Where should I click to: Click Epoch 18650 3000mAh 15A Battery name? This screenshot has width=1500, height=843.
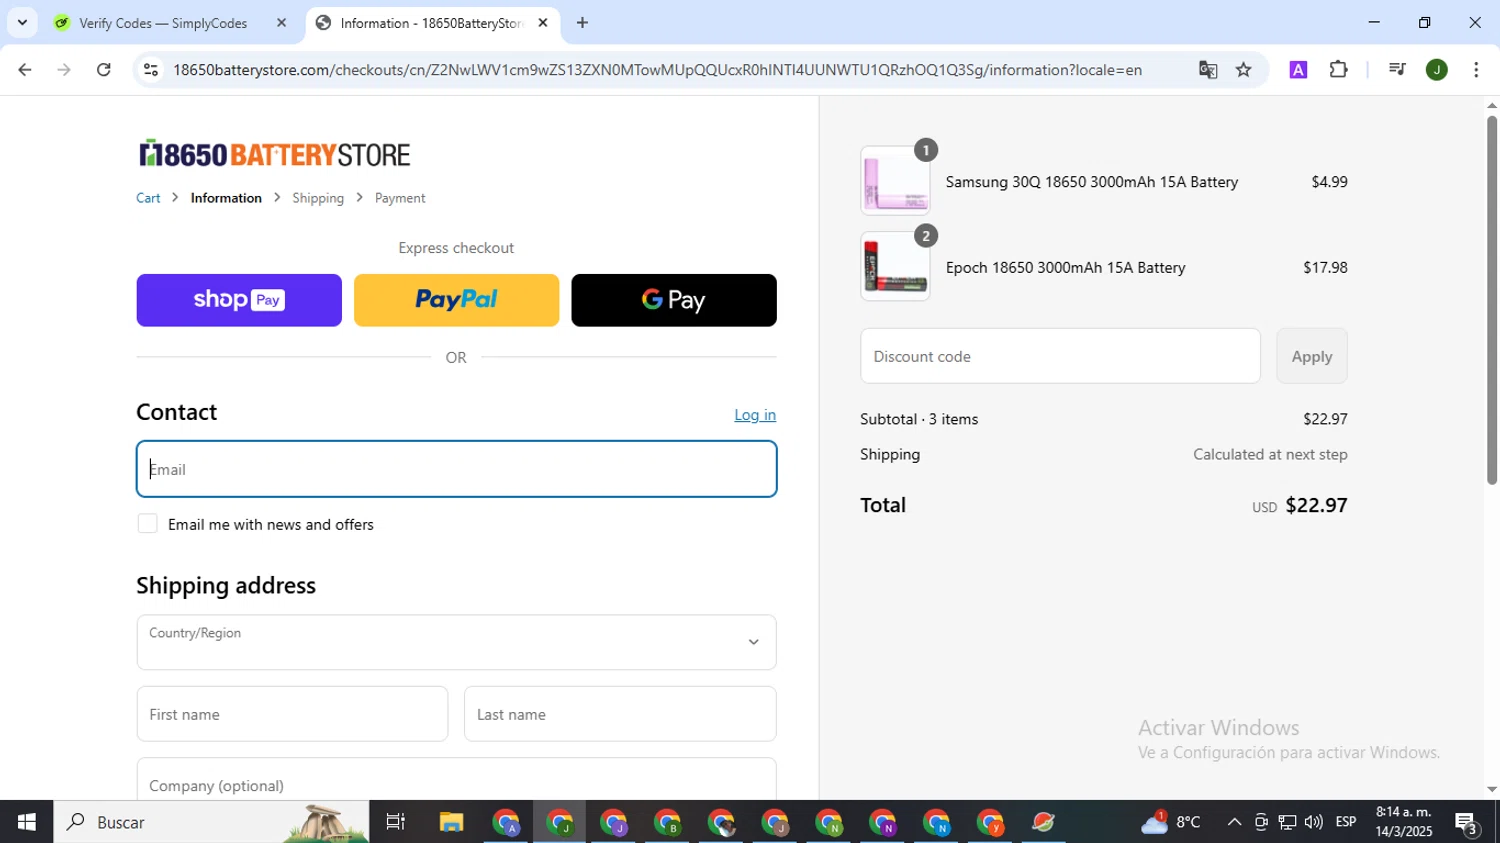[x=1066, y=268]
